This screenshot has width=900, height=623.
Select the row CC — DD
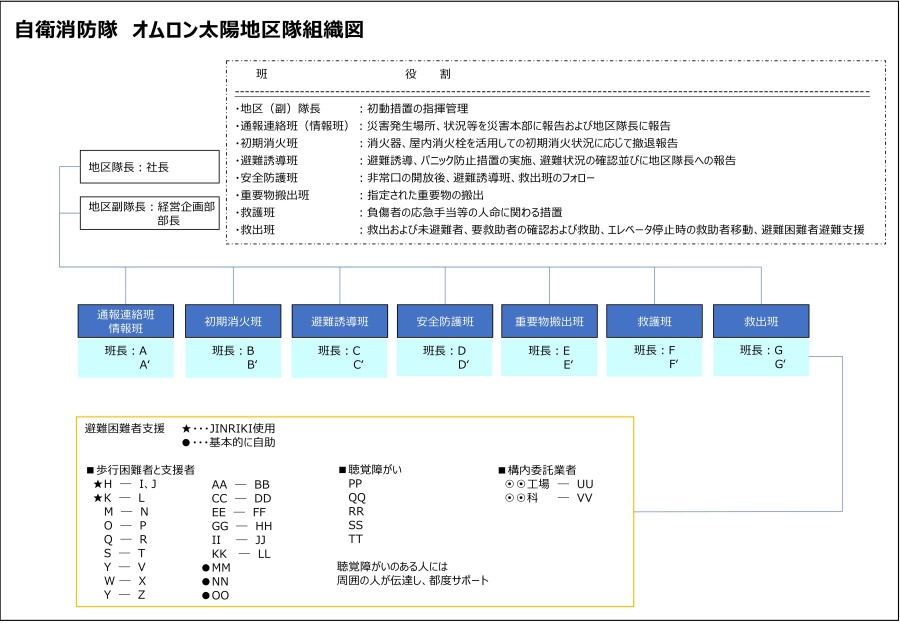[241, 498]
